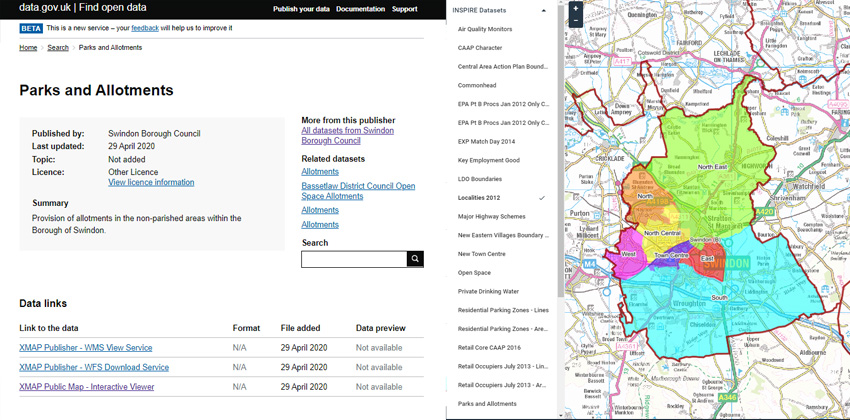Viewport: 850px width, 420px height.
Task: Collapse the INSPIRE Datasets list
Action: [544, 10]
